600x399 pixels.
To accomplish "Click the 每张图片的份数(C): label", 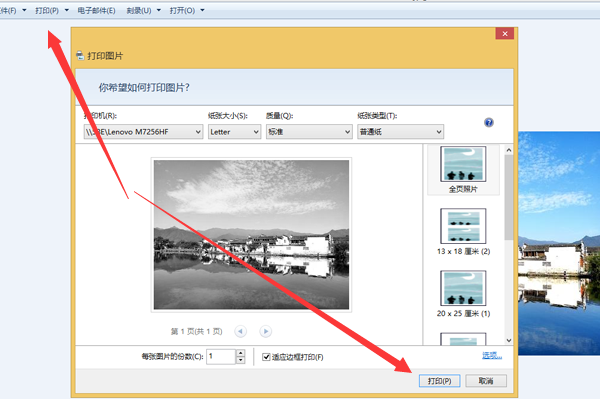I will [x=173, y=357].
